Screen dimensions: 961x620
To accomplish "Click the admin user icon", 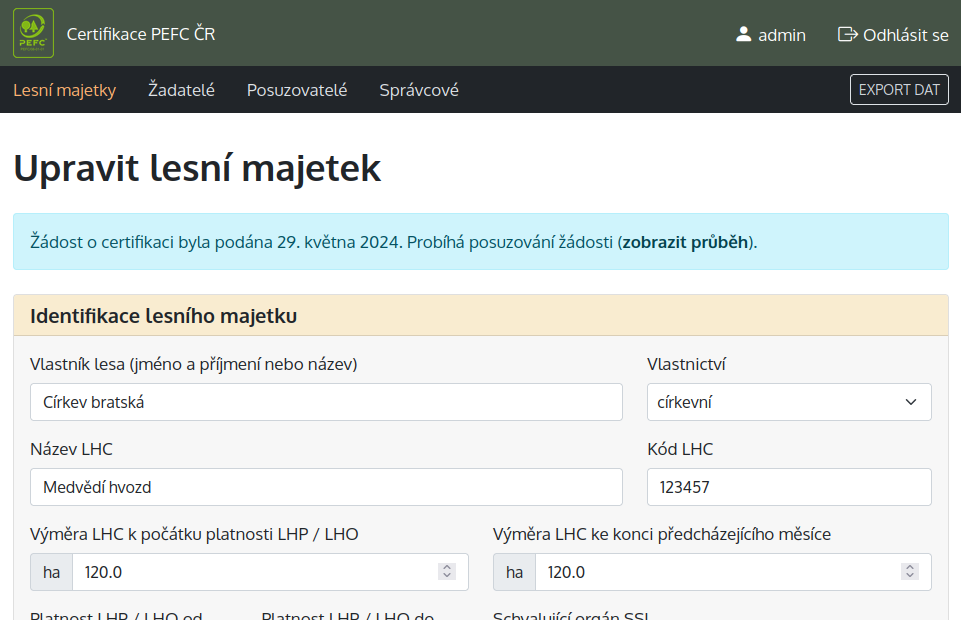I will click(743, 34).
